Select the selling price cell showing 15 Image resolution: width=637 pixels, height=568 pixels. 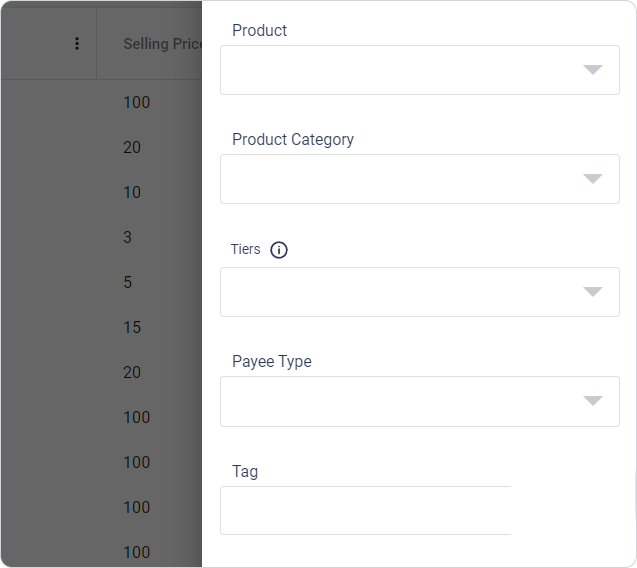coord(132,327)
